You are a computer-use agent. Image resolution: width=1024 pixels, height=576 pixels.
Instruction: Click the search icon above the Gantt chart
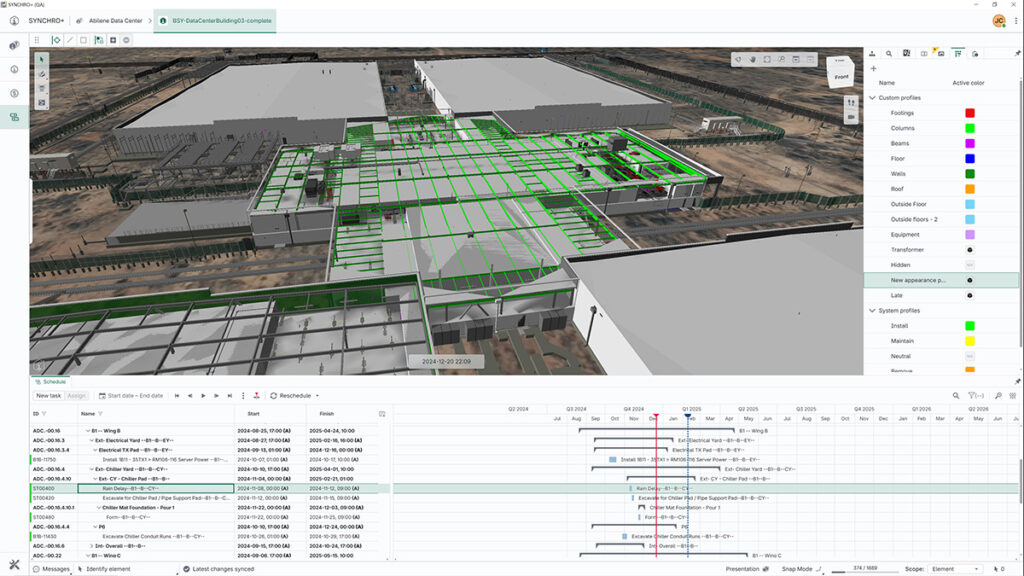click(955, 396)
